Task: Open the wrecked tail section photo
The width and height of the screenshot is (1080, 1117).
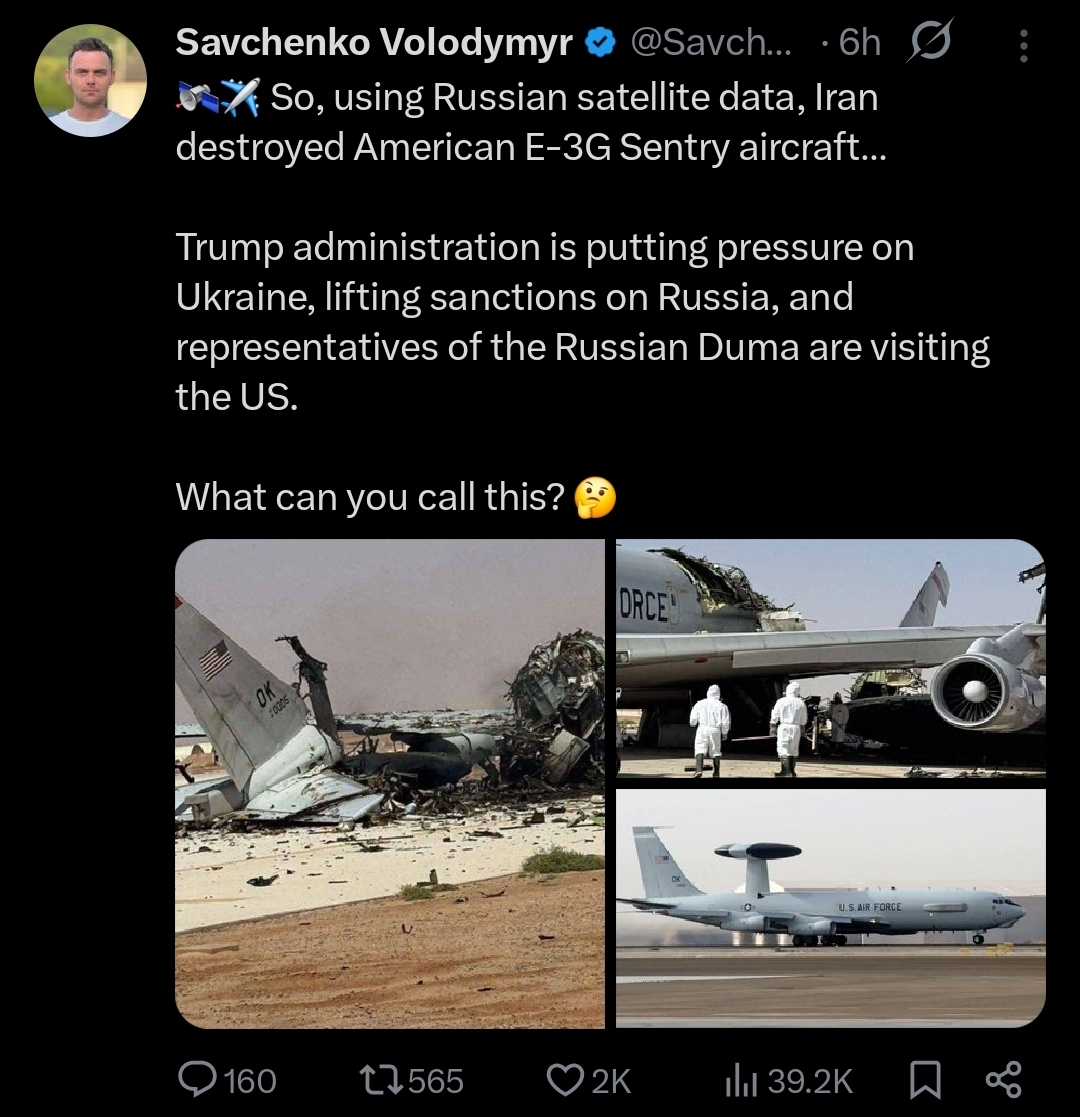Action: pos(390,783)
